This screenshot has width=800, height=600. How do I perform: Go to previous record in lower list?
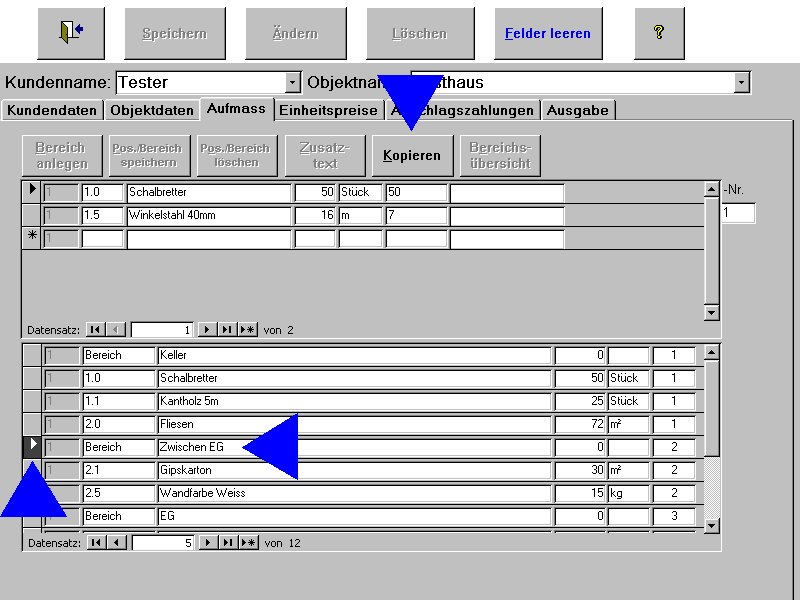[x=117, y=543]
